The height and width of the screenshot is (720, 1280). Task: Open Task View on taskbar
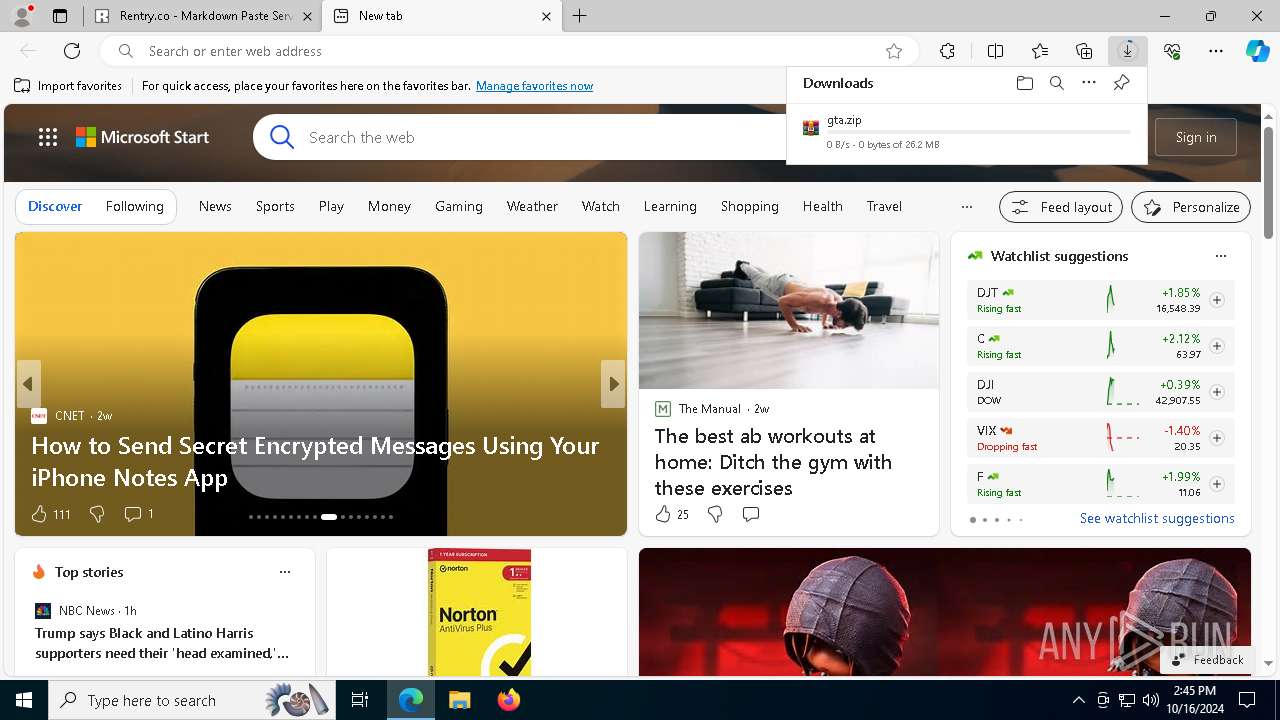coord(360,700)
